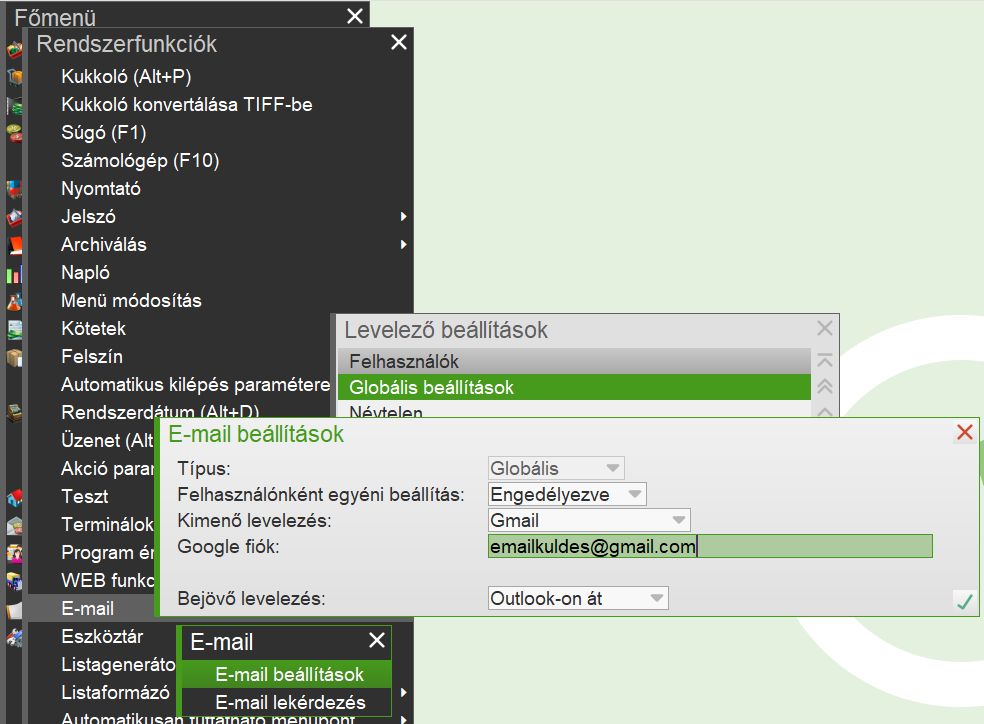The image size is (984, 724).
Task: Click the chemistry flask icon in Főmenü sidebar
Action: pyautogui.click(x=14, y=302)
